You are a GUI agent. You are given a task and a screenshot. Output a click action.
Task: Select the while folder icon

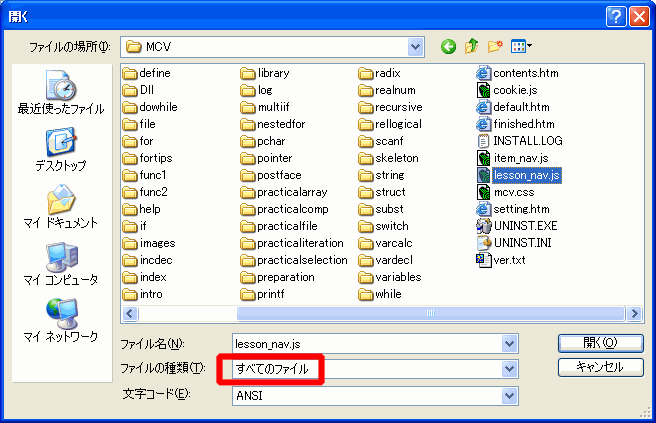click(366, 295)
